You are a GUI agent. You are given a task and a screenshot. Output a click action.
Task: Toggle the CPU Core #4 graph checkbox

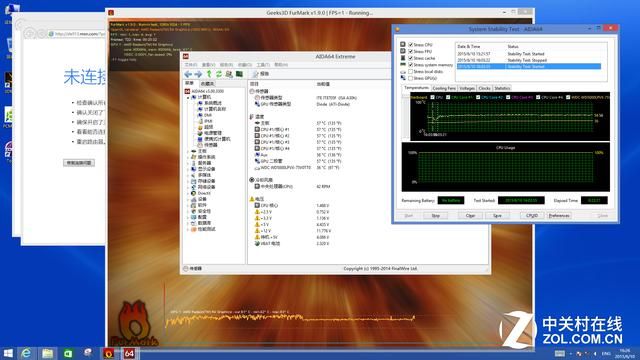click(x=538, y=97)
